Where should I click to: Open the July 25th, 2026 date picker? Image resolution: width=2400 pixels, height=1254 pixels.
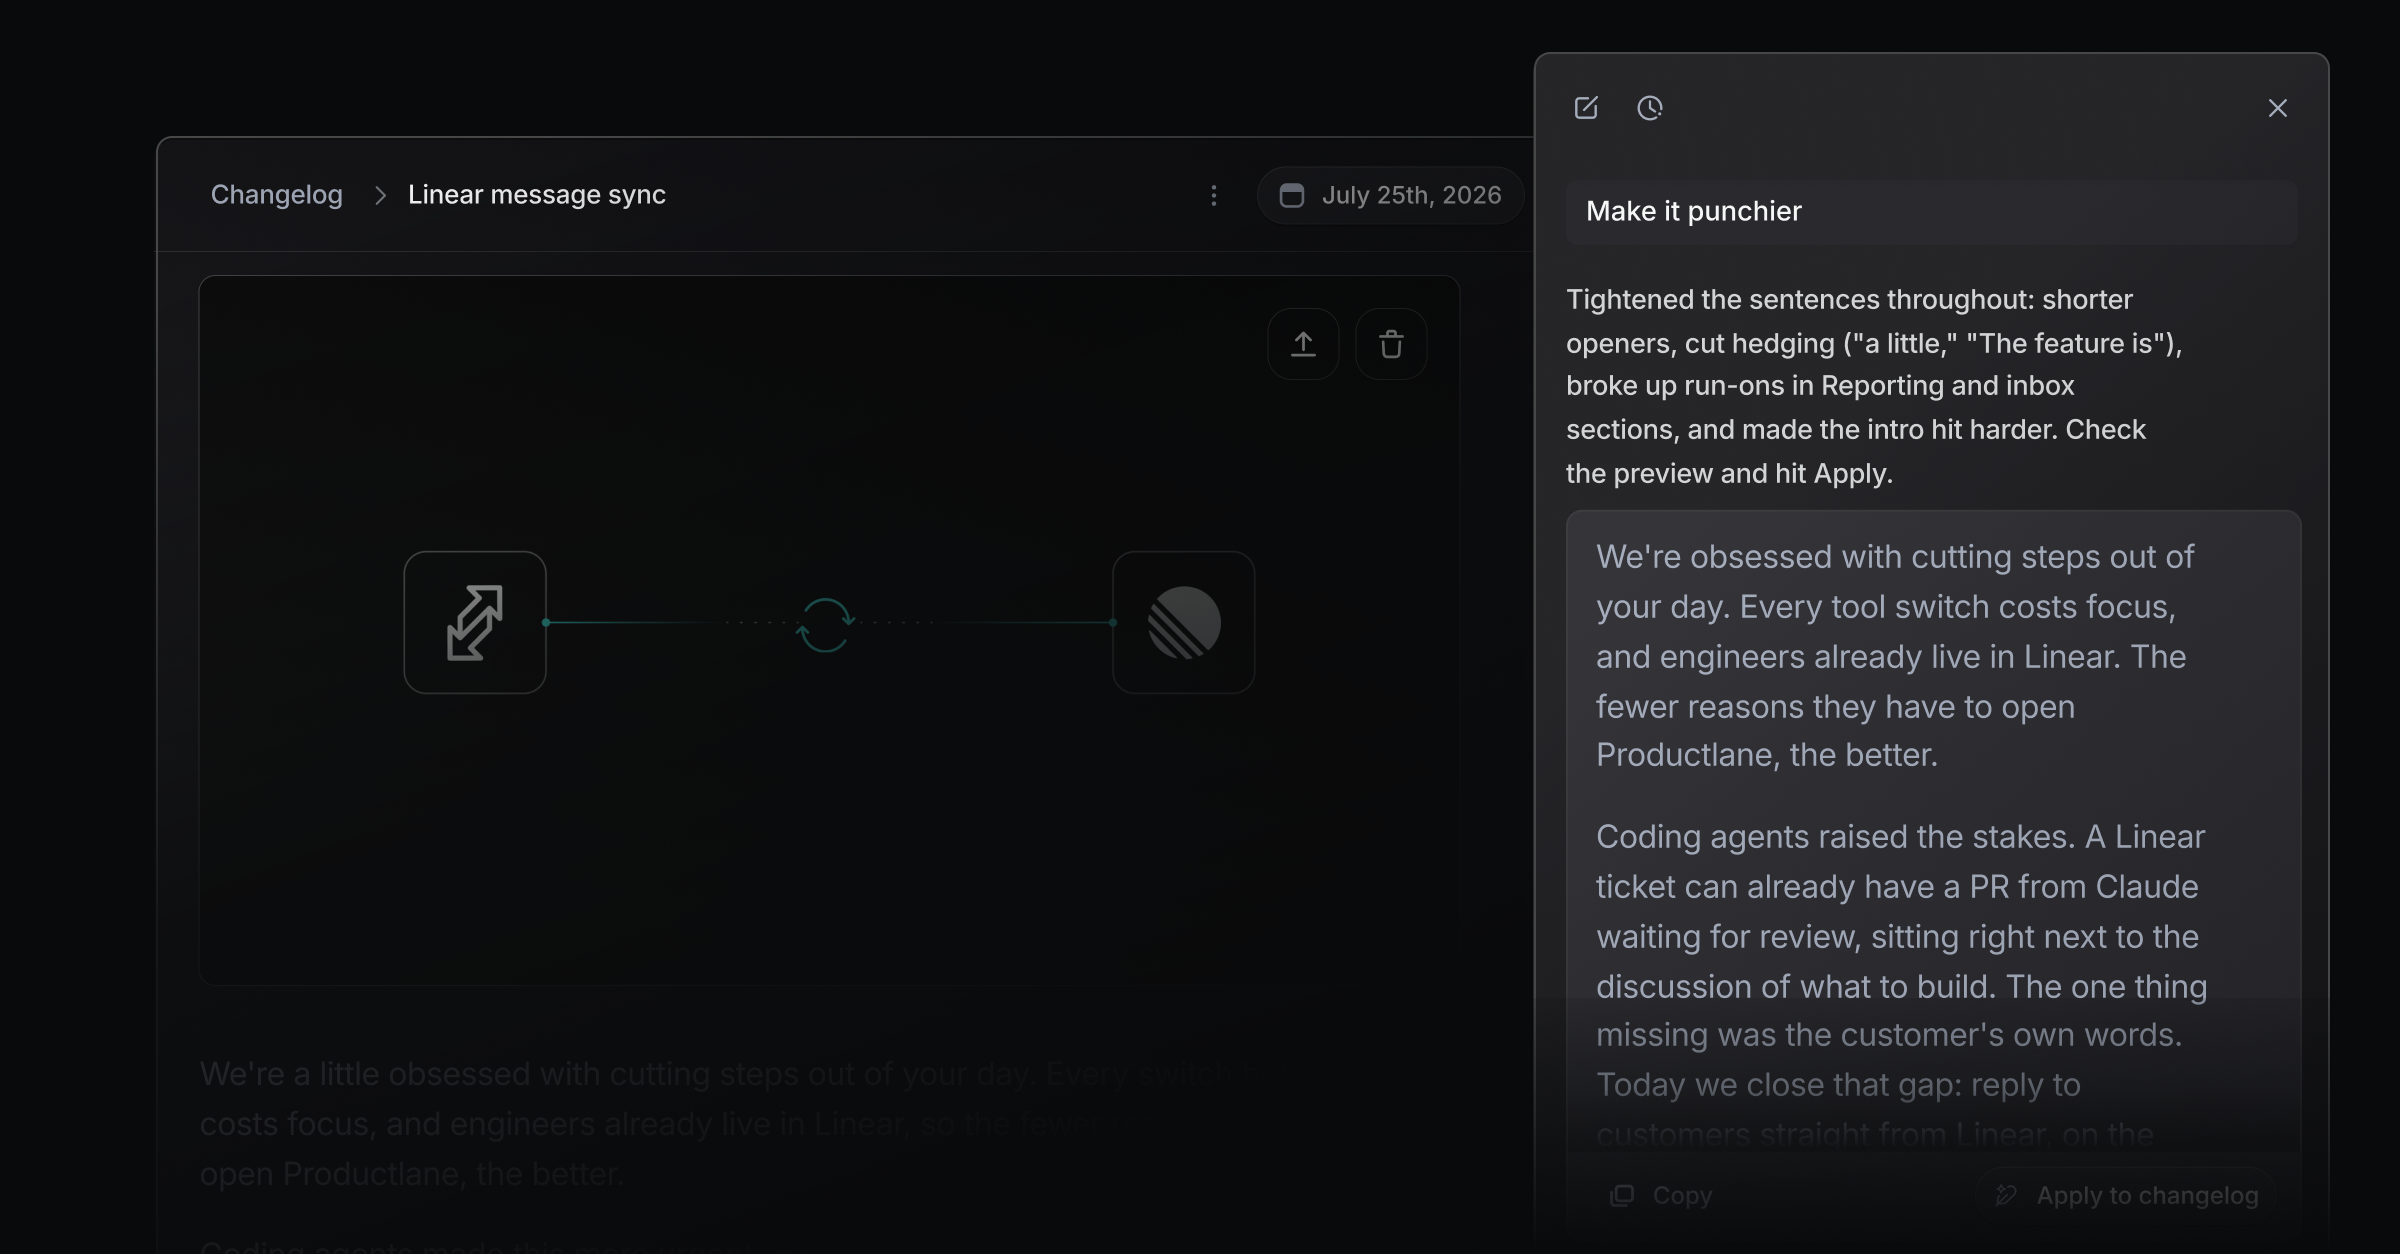[x=1391, y=195]
